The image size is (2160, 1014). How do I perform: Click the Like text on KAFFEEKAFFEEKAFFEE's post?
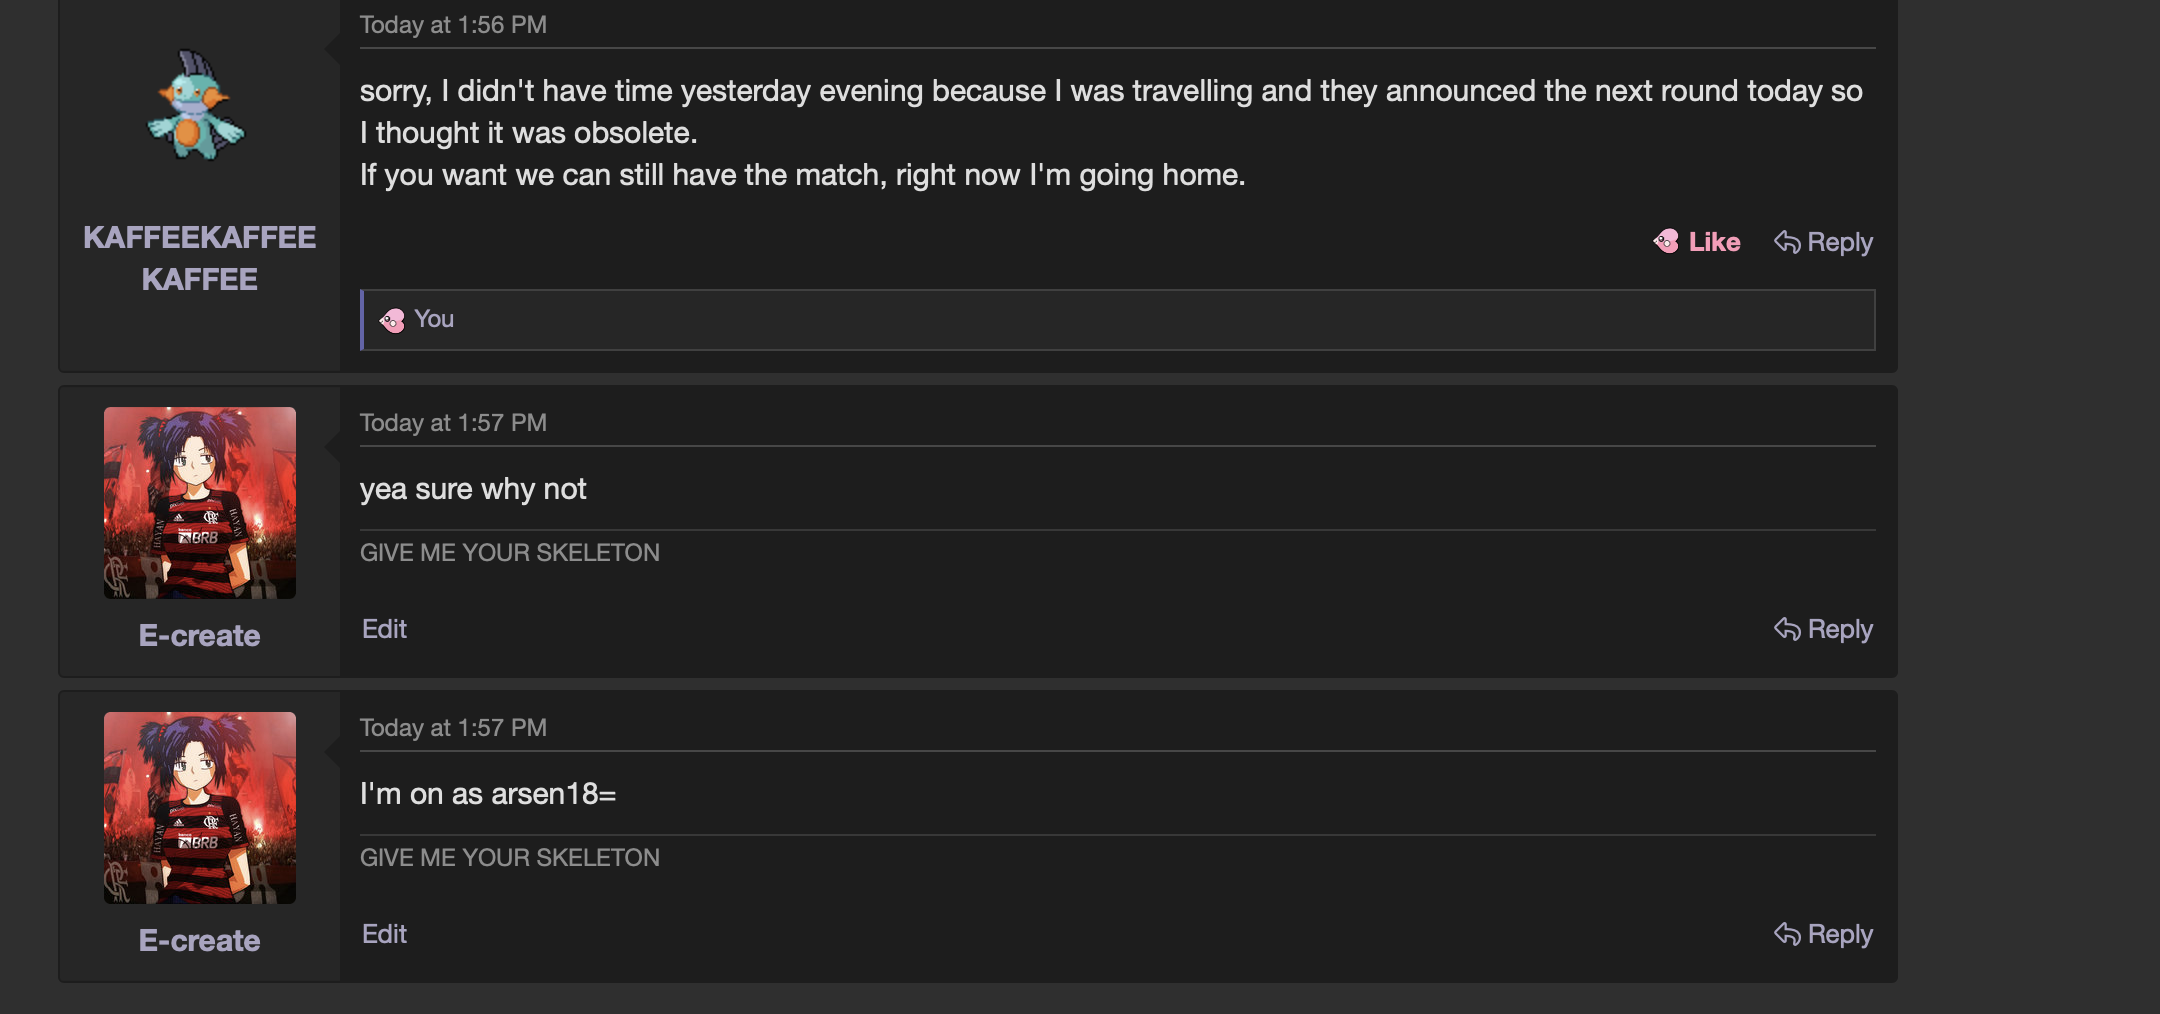pyautogui.click(x=1714, y=242)
